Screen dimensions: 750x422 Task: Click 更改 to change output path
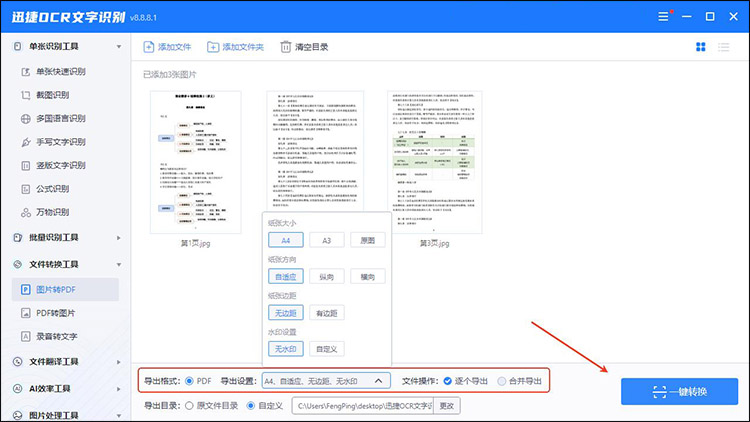click(x=447, y=406)
